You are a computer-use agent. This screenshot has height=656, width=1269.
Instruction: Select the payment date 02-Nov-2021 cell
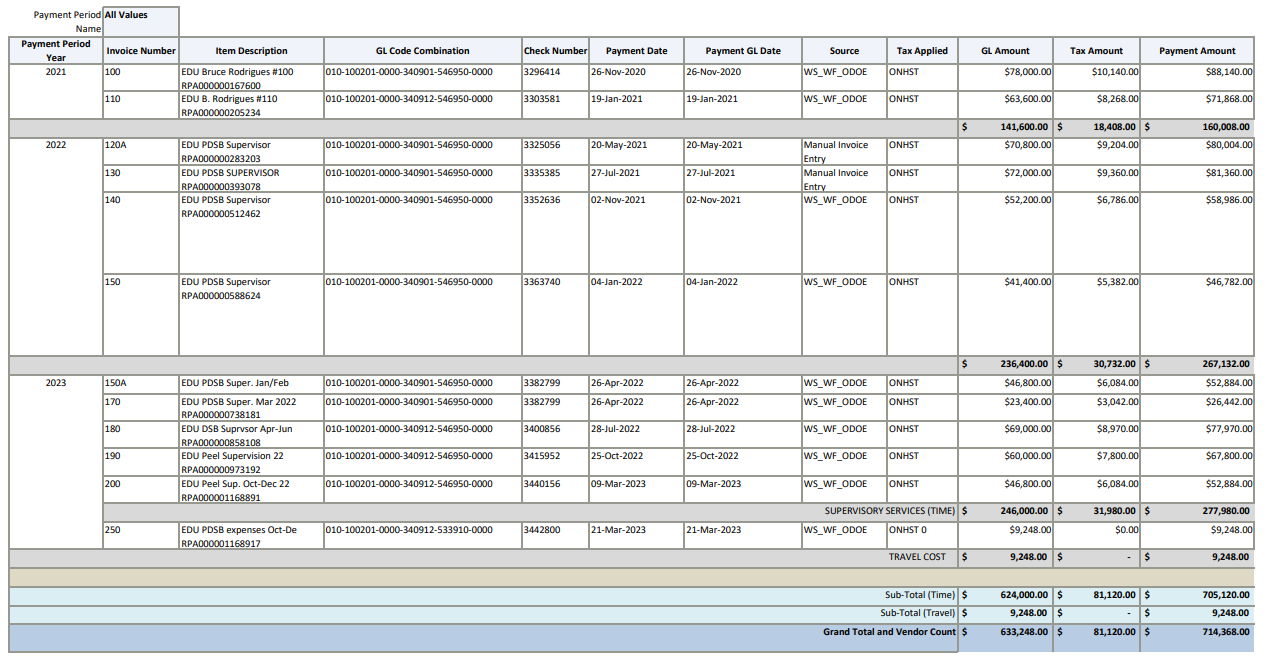pos(619,200)
